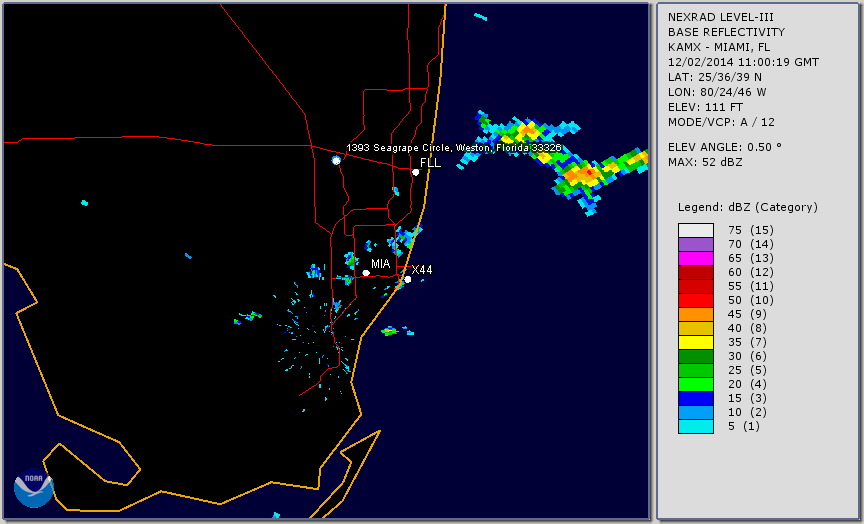Click the 40 dBZ gold legend swatch
The width and height of the screenshot is (864, 524).
(x=696, y=328)
